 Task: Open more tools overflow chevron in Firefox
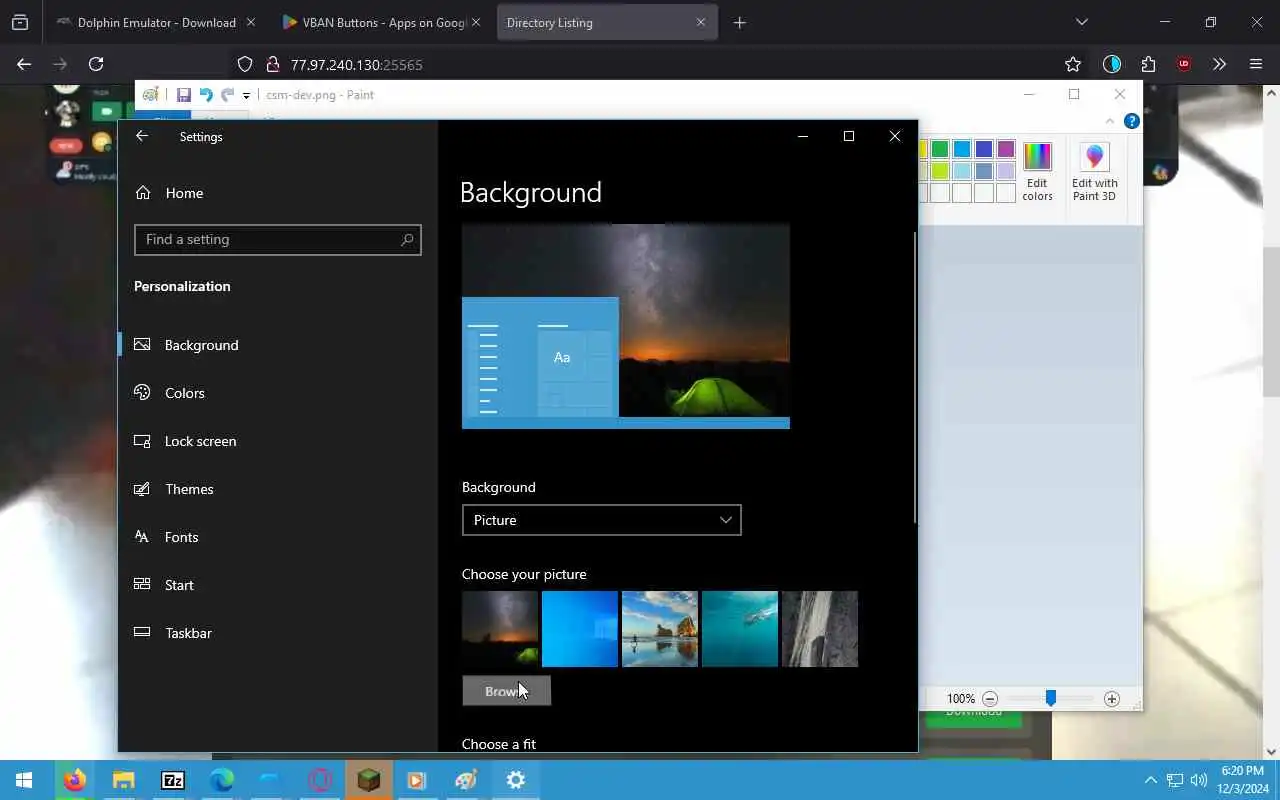pos(1219,64)
